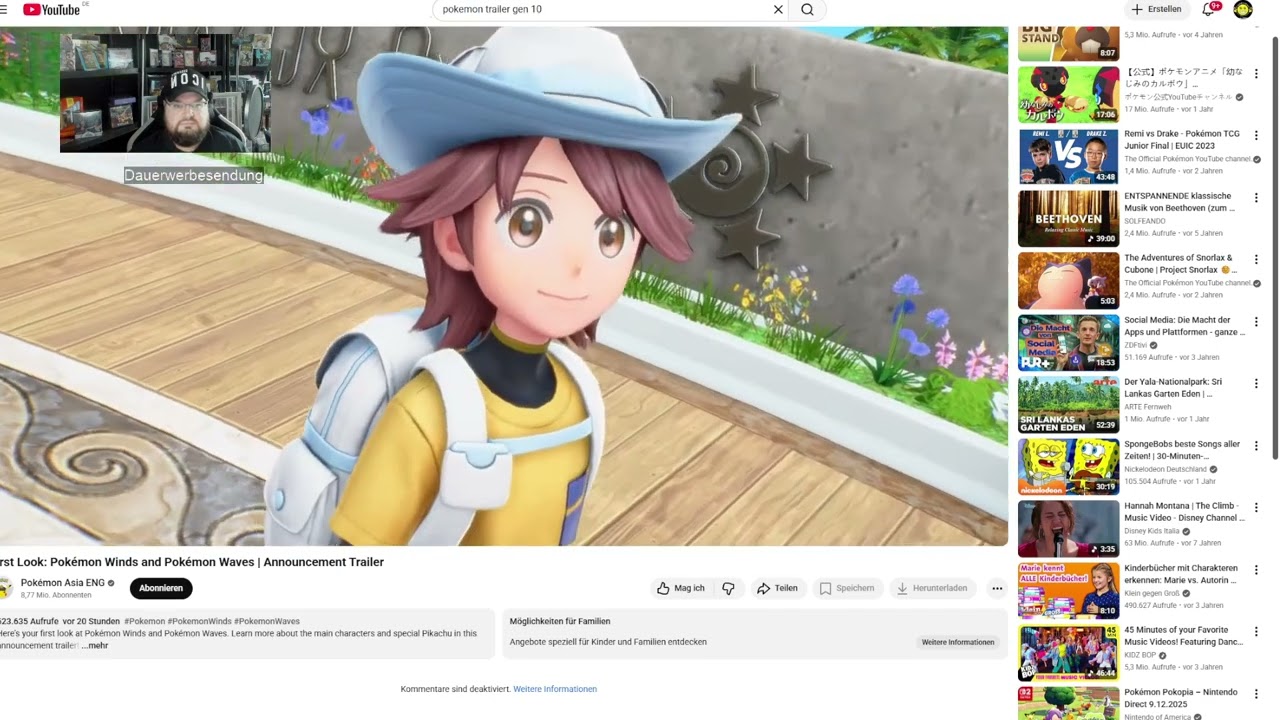The image size is (1280, 720).
Task: Click the Speichern save button
Action: (847, 588)
